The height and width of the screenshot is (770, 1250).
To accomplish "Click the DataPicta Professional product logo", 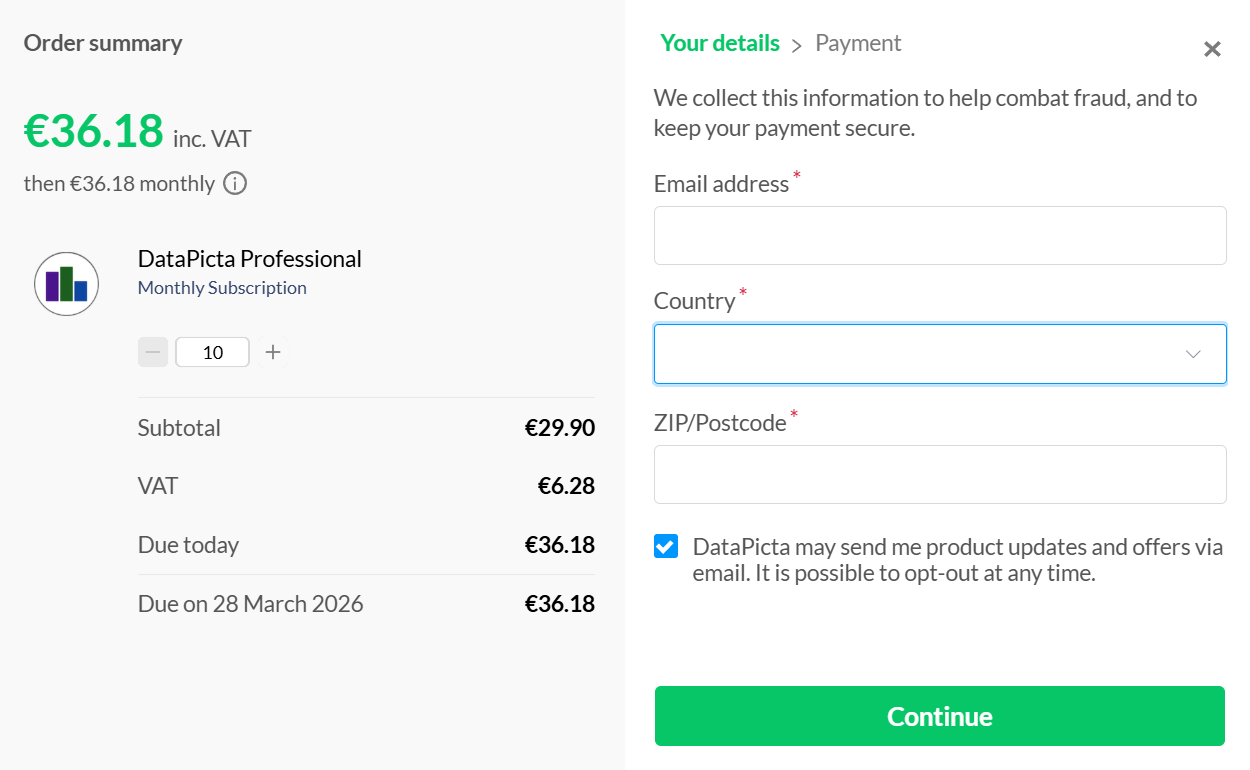I will tap(66, 283).
